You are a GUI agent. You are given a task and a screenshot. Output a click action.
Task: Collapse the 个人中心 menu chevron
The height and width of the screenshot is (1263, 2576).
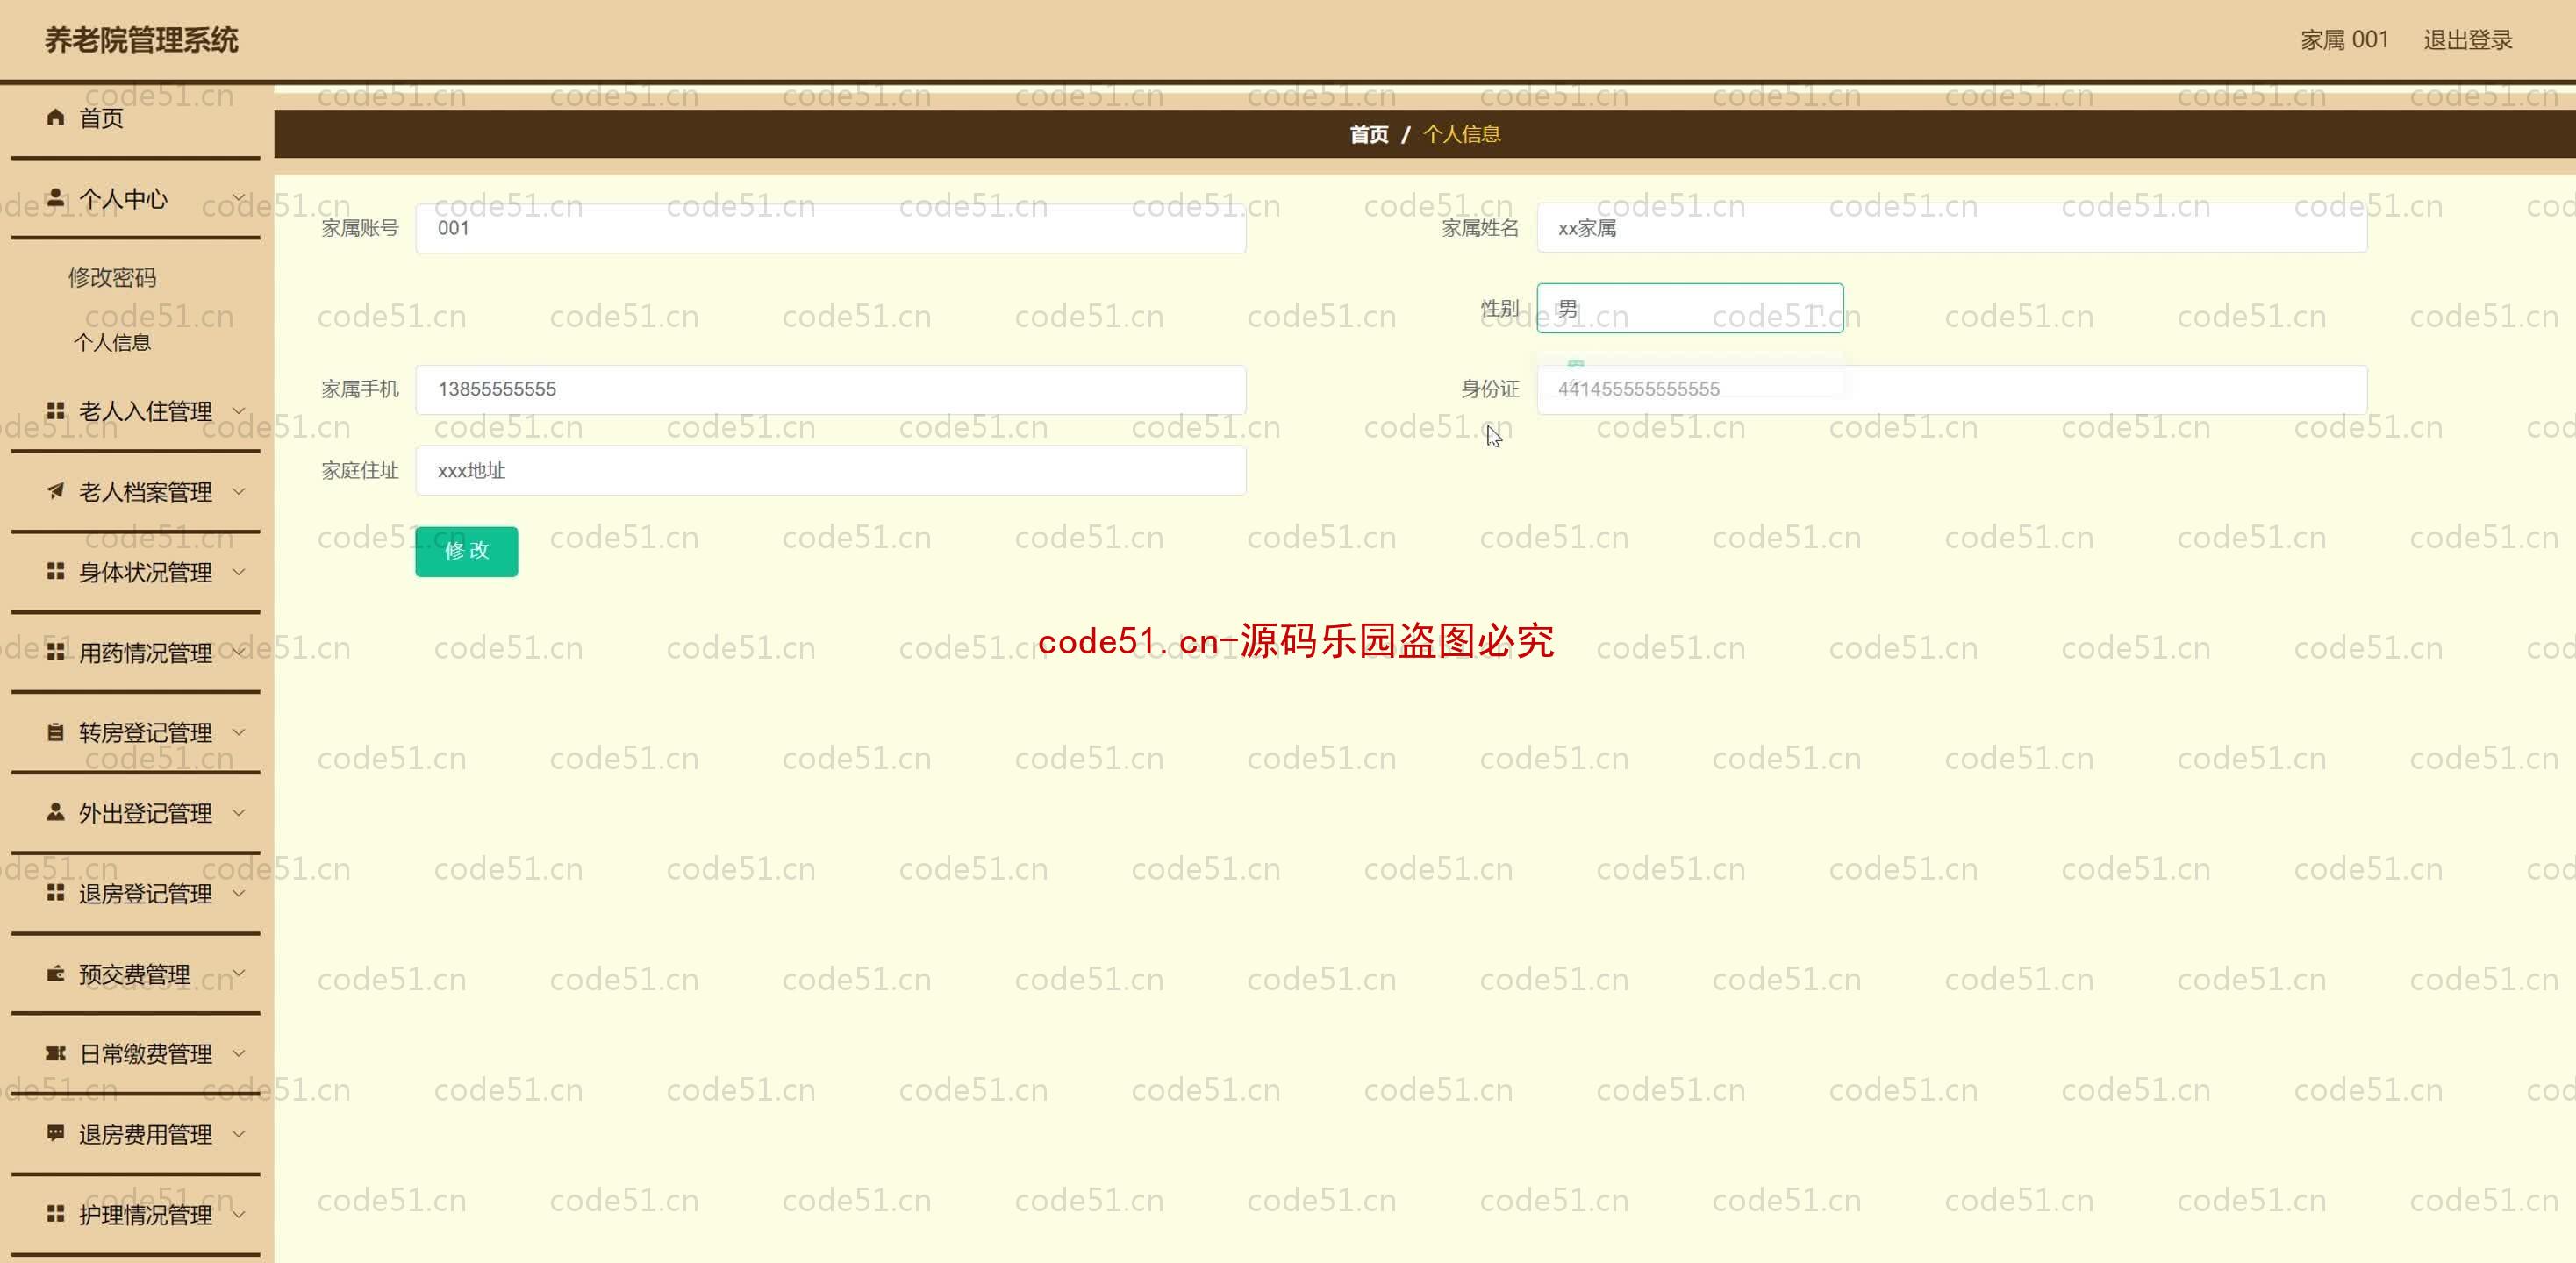click(x=239, y=197)
